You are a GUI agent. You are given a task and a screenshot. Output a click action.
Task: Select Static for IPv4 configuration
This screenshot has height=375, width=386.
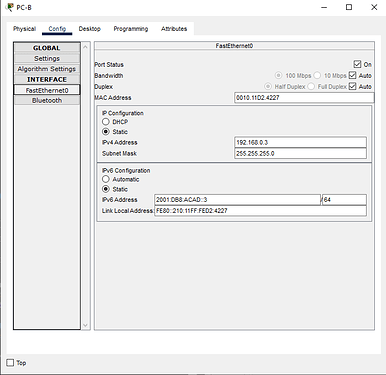tap(106, 132)
